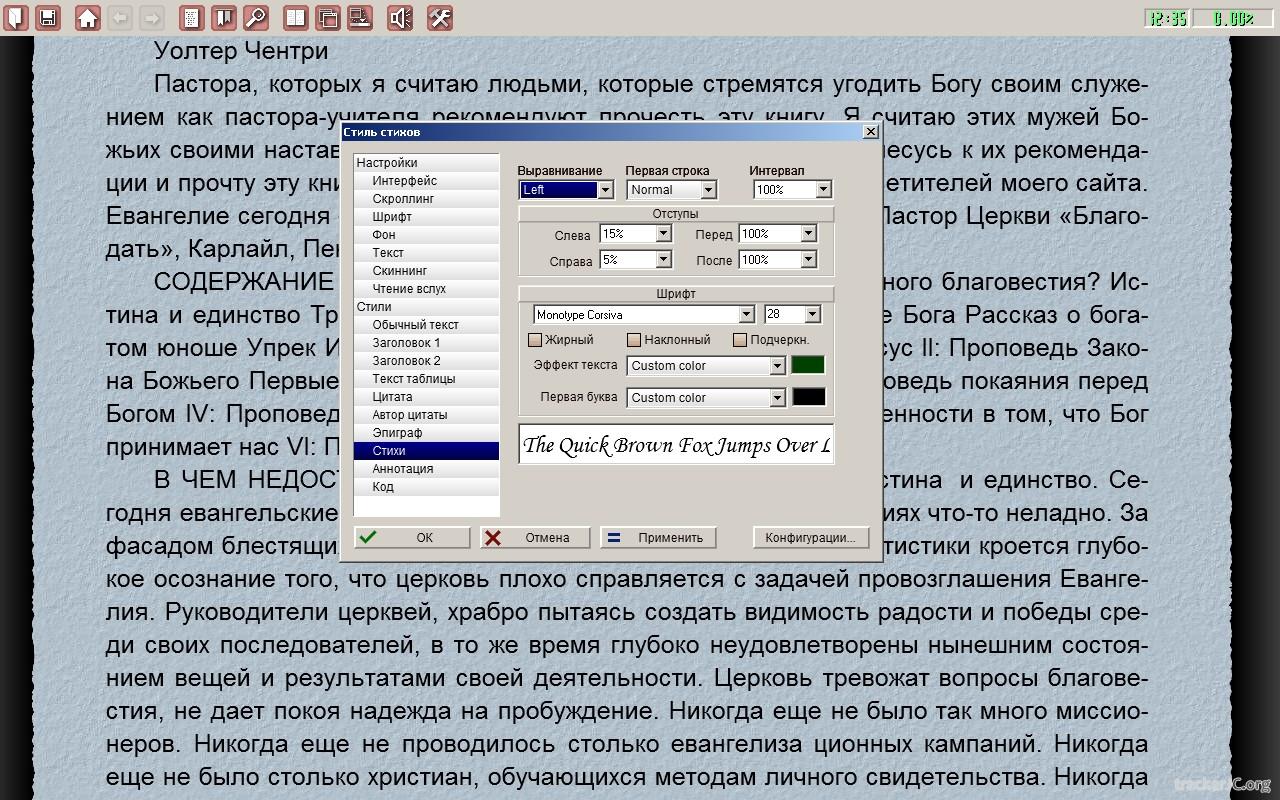The height and width of the screenshot is (800, 1280).
Task: Click the Конфигурации... button
Action: [x=810, y=537]
